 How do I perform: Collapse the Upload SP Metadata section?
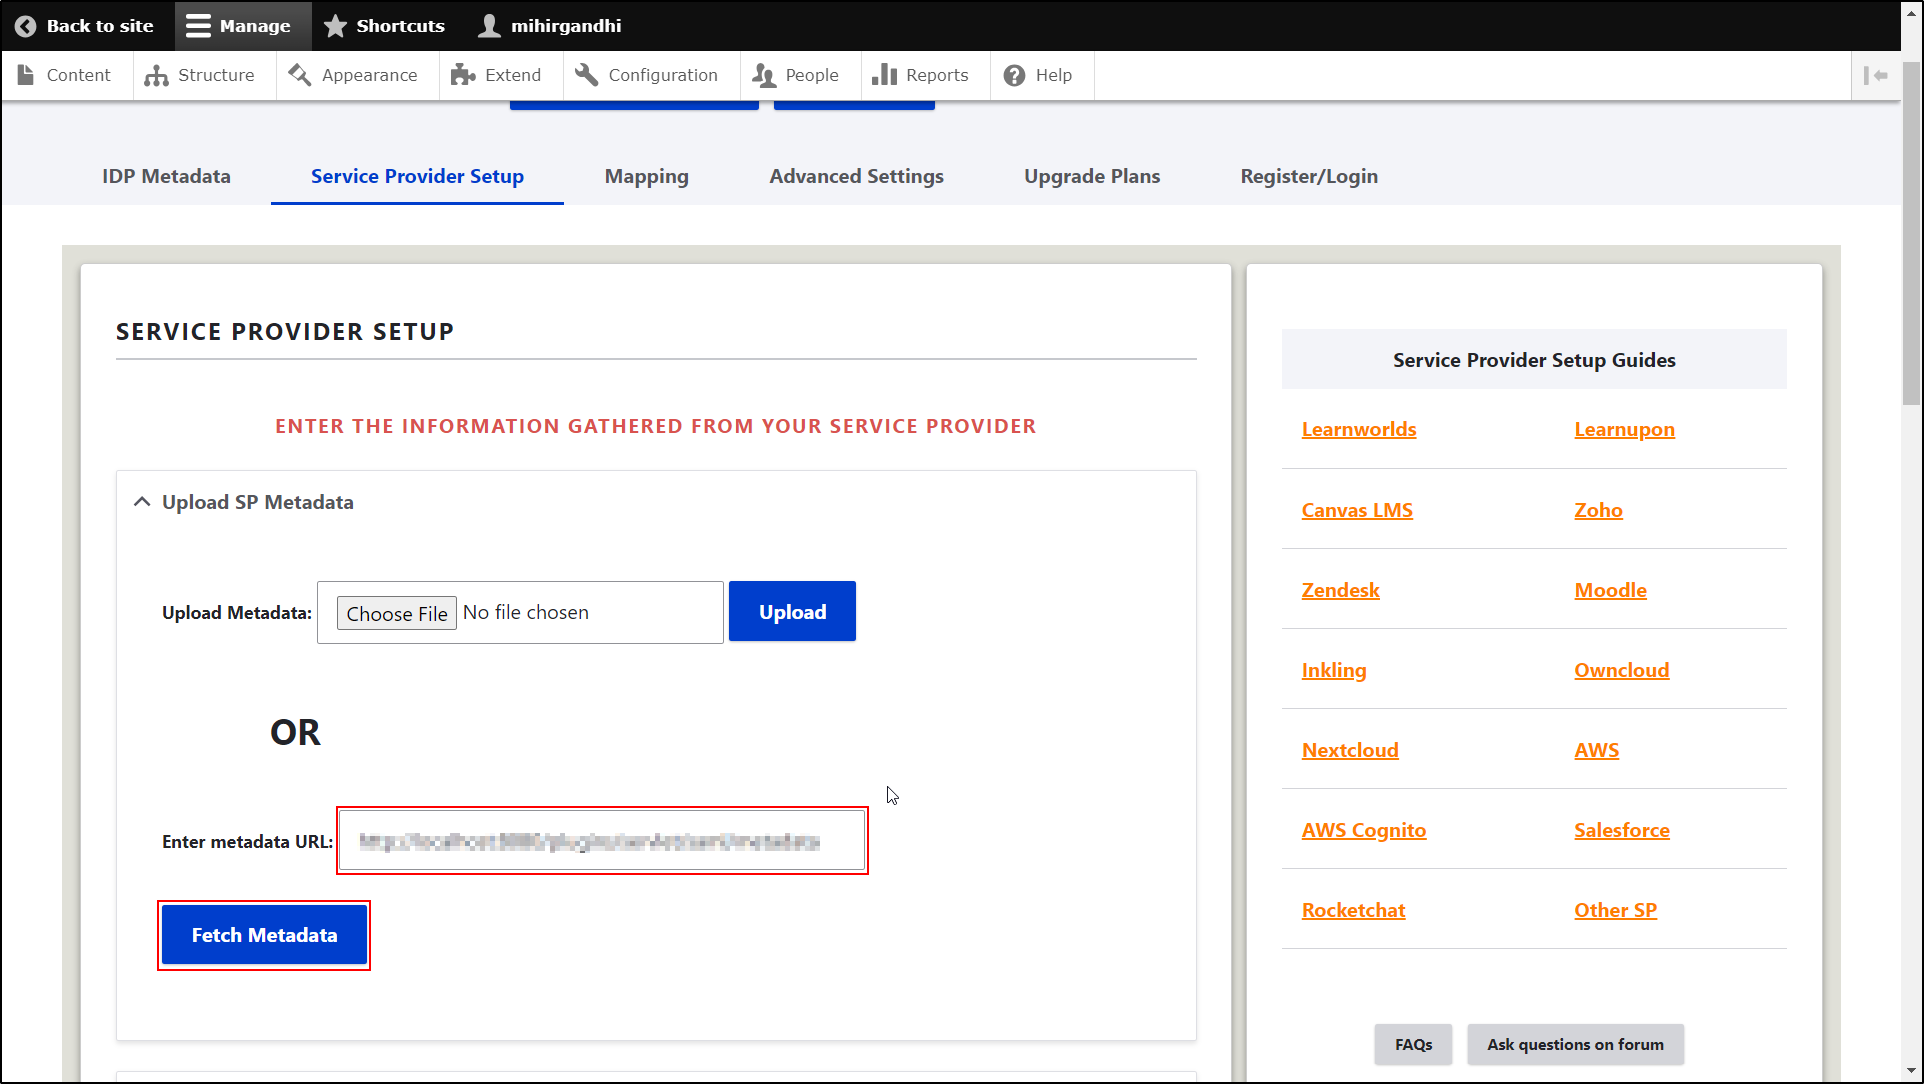click(x=142, y=502)
